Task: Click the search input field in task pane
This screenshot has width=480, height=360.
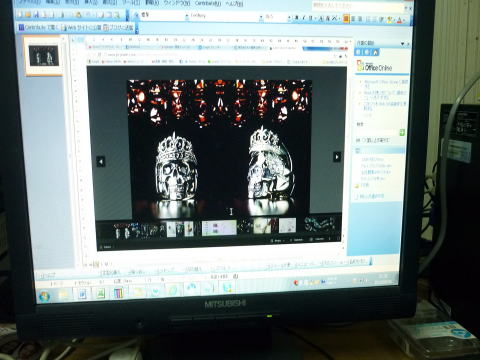Action: [377, 132]
